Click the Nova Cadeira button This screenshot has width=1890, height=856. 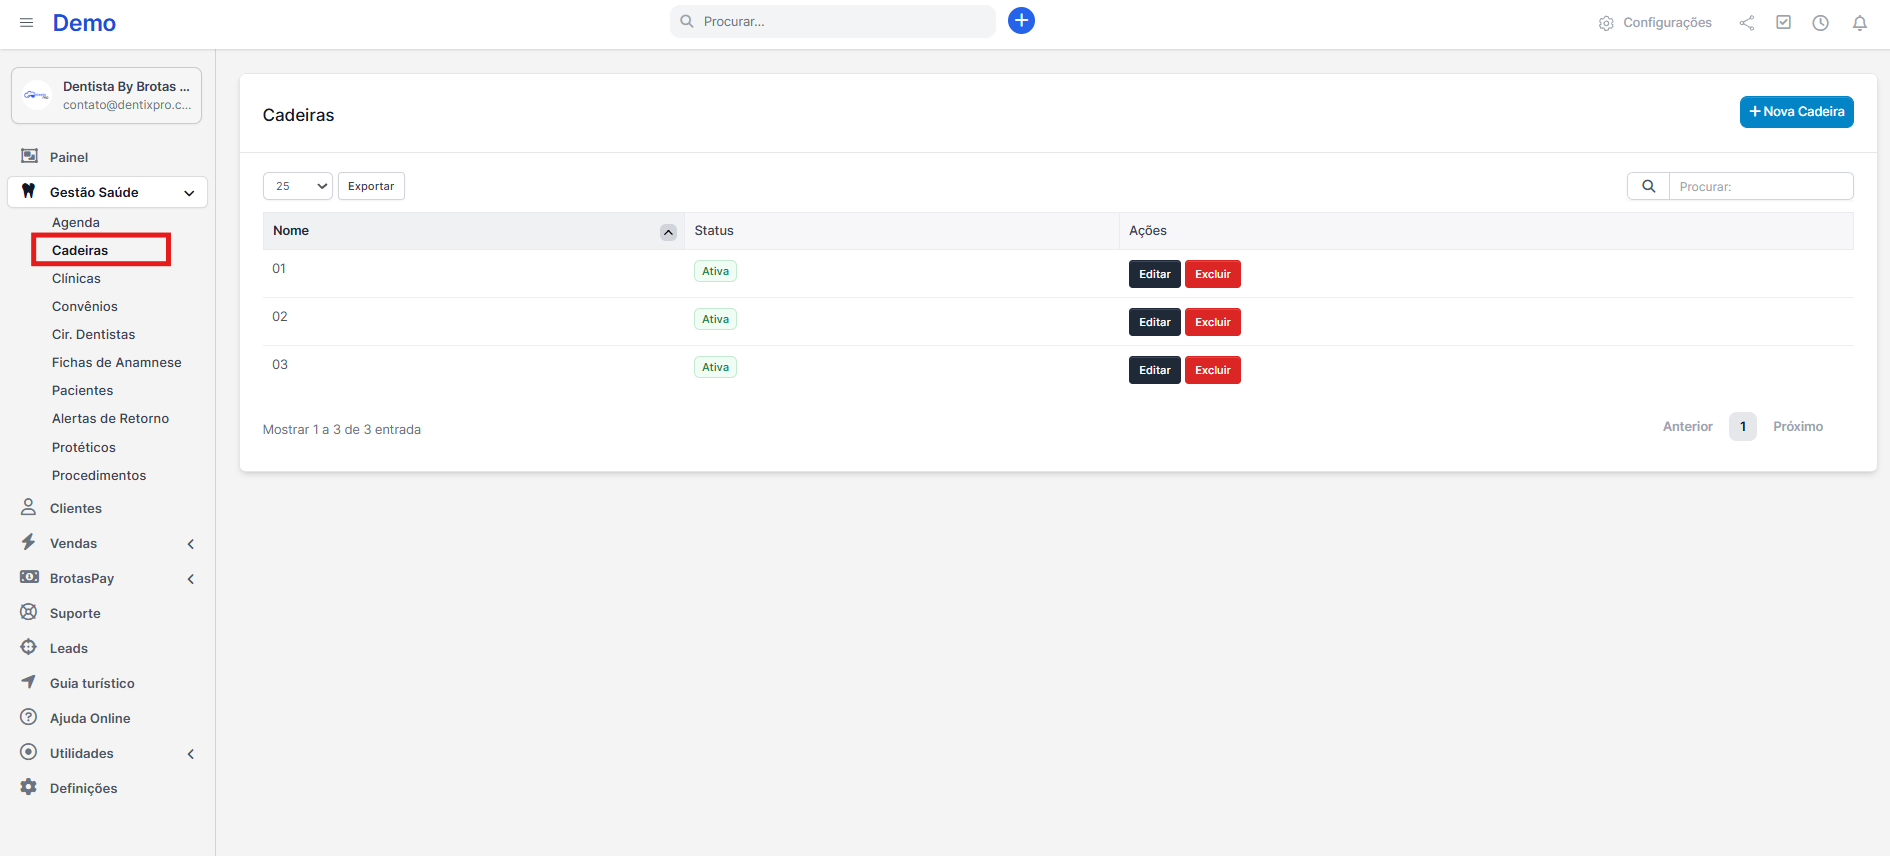tap(1796, 112)
